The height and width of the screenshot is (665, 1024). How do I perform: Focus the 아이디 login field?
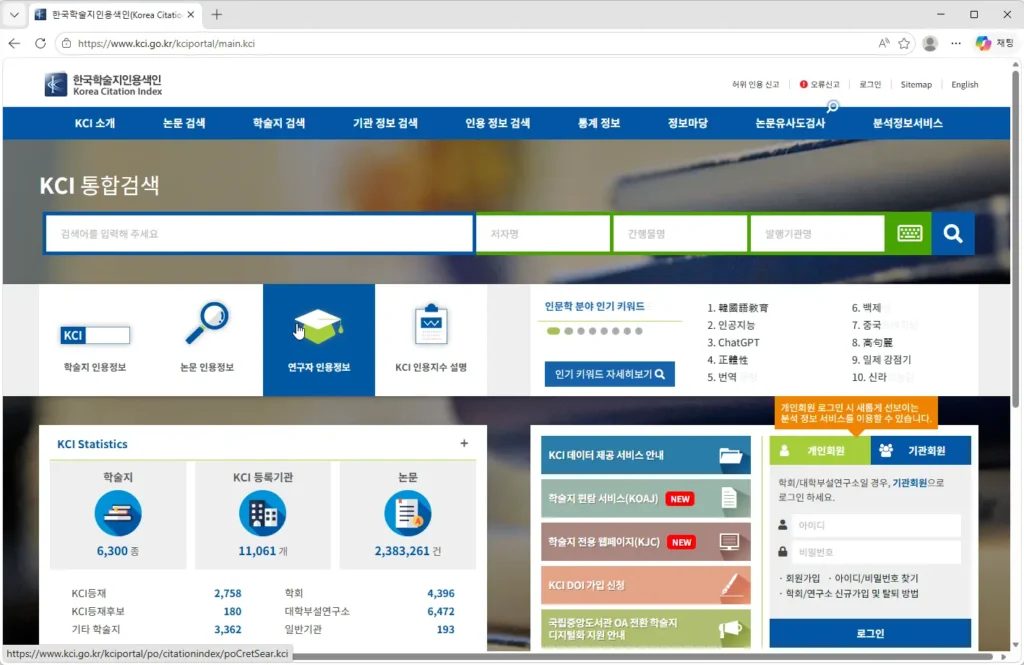coord(876,525)
